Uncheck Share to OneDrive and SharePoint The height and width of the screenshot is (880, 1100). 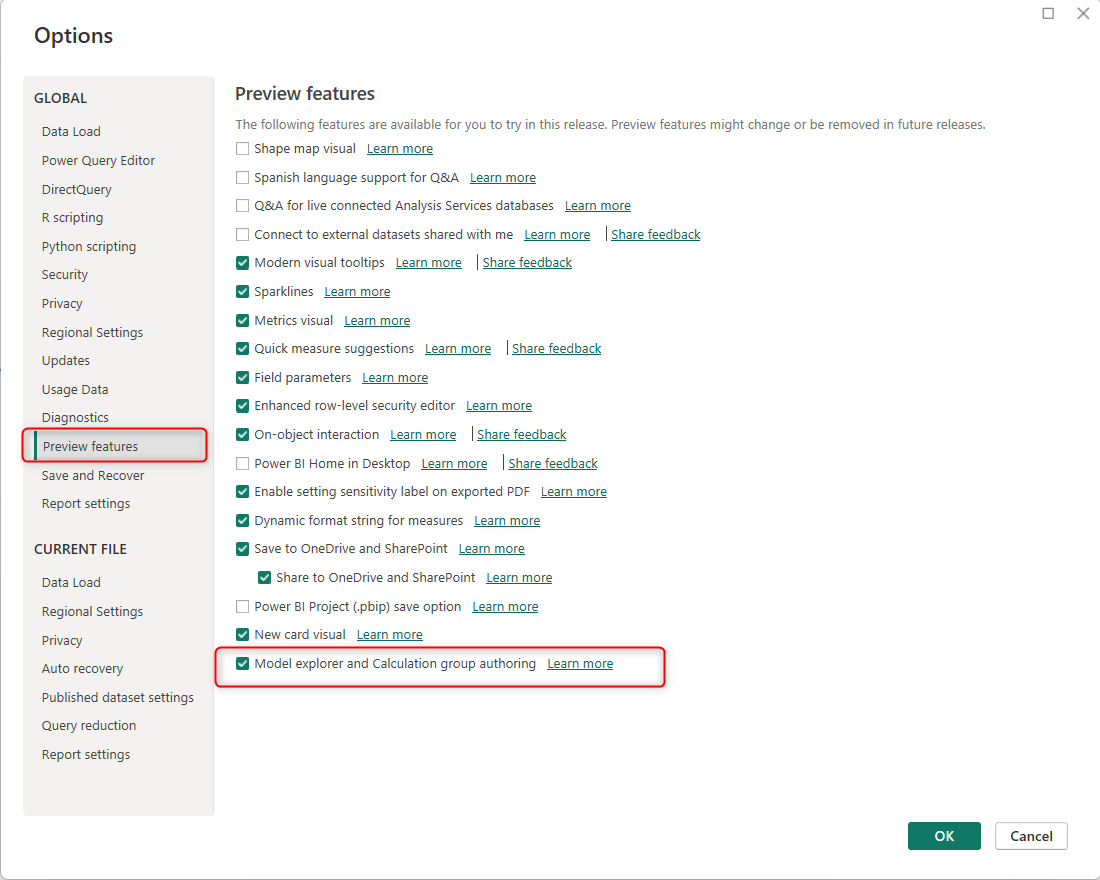coord(264,578)
